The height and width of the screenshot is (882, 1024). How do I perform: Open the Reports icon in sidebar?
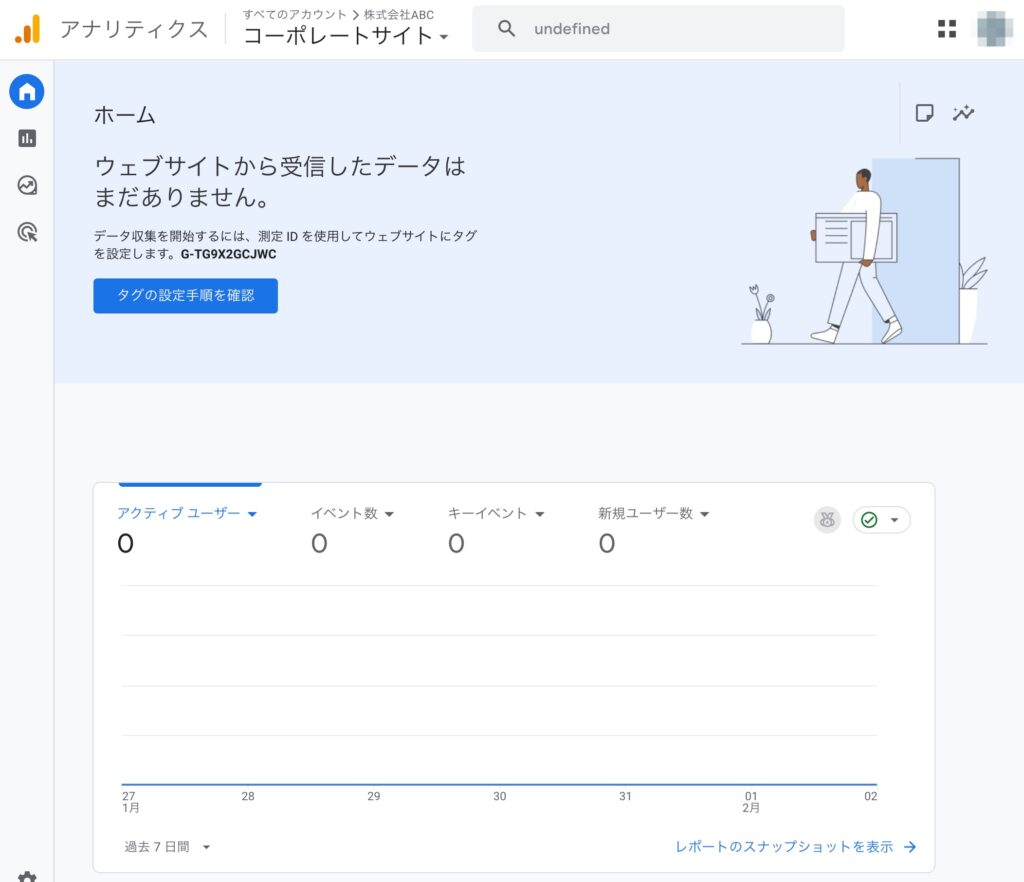pos(27,139)
